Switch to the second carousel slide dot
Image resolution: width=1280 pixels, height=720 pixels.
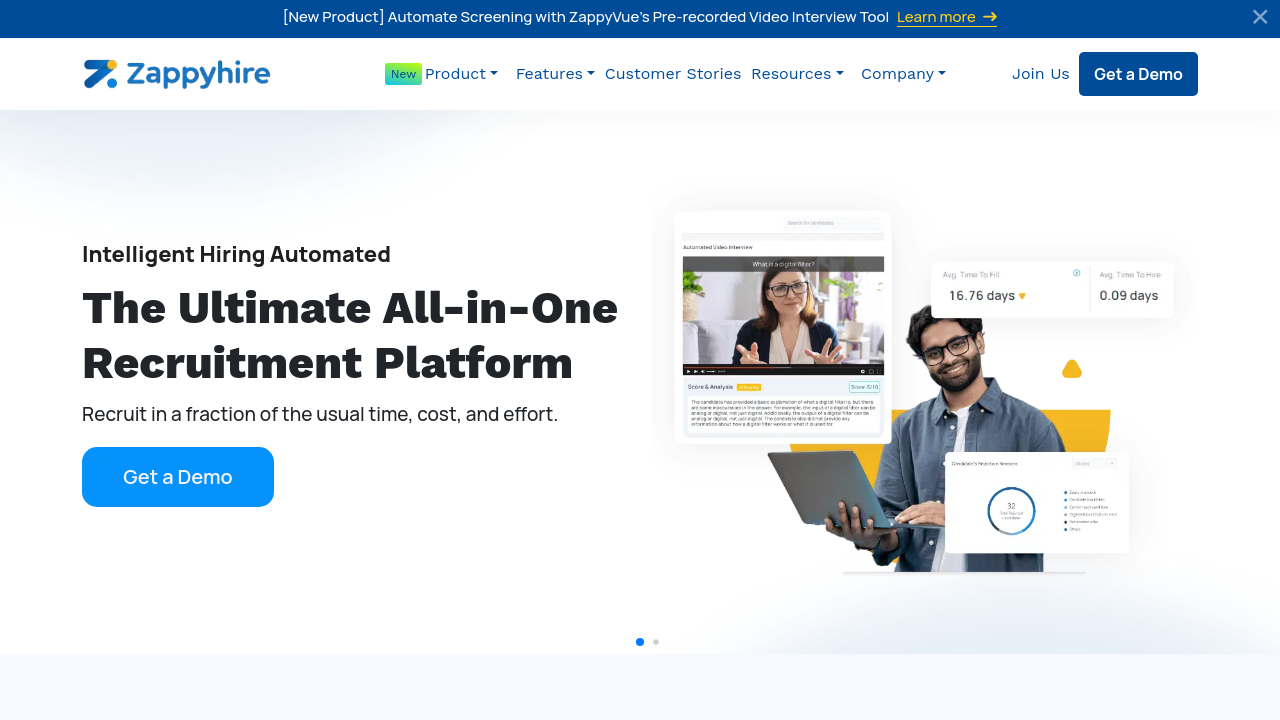pos(656,642)
